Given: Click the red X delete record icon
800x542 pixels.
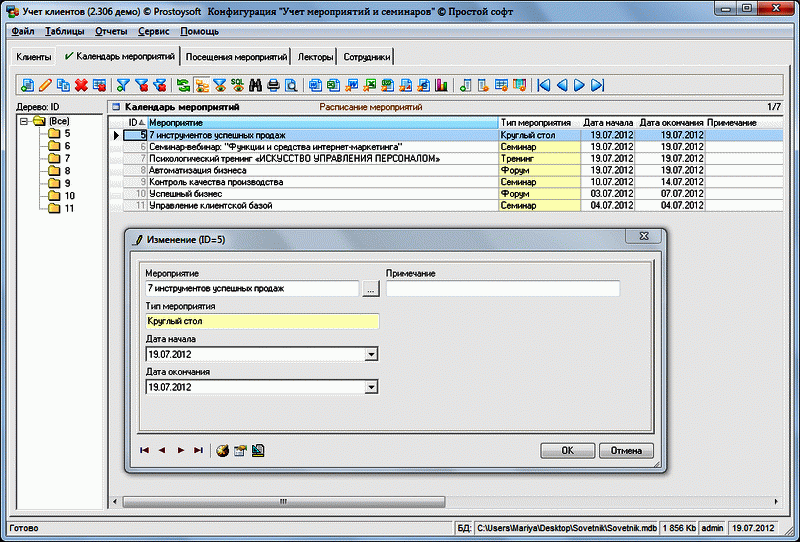Looking at the screenshot, I should point(81,85).
